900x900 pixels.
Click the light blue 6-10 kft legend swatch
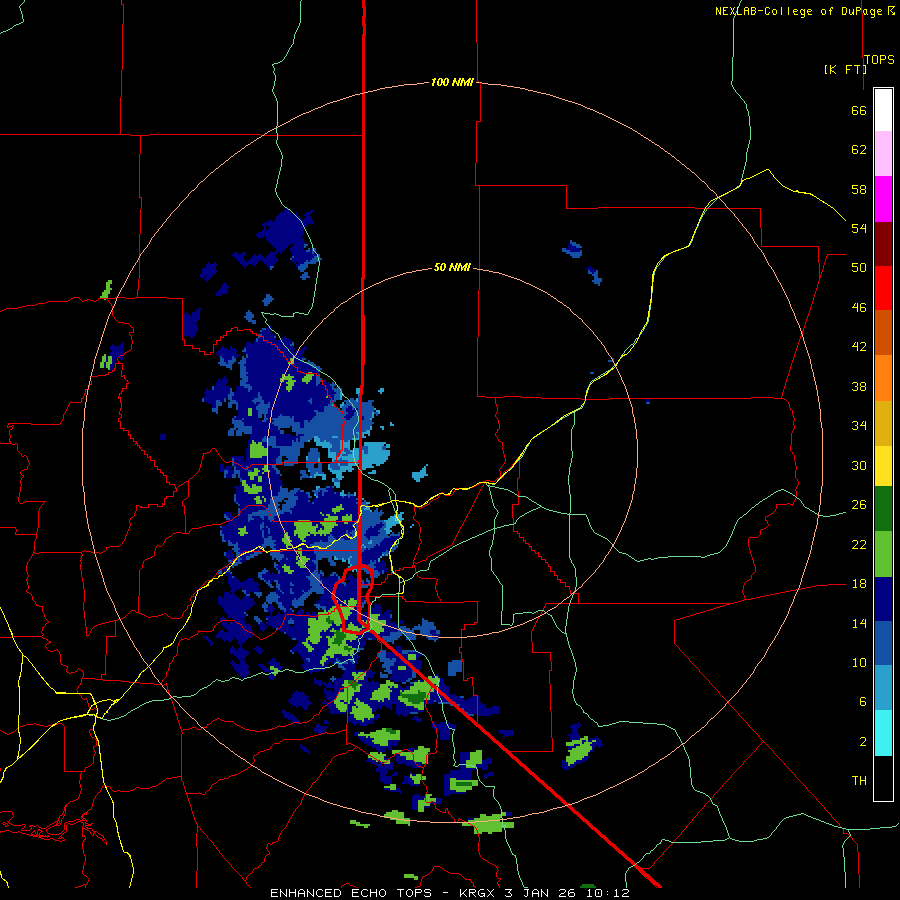883,688
